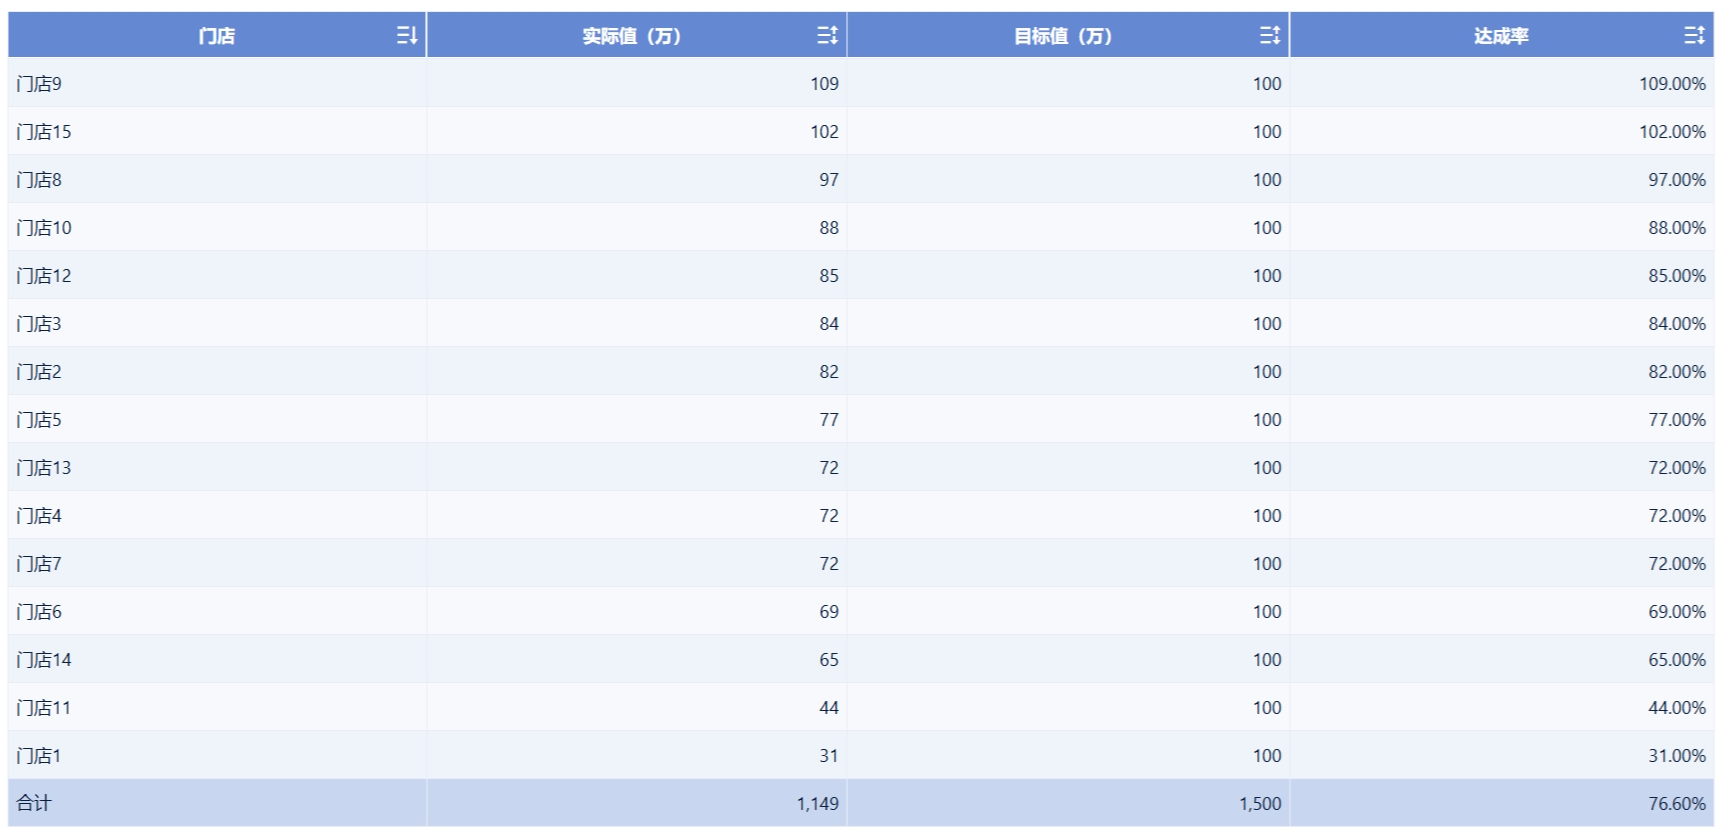
Task: Click the 72 value in 门店13 row
Action: click(x=829, y=468)
